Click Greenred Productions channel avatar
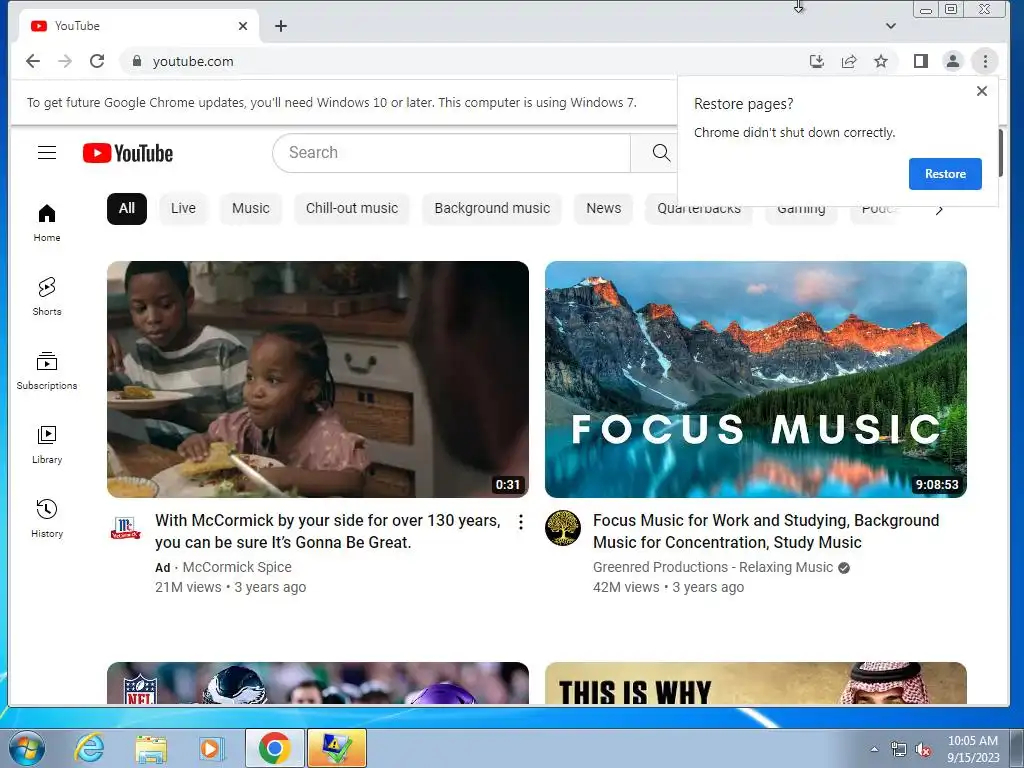This screenshot has height=768, width=1024. (x=563, y=528)
